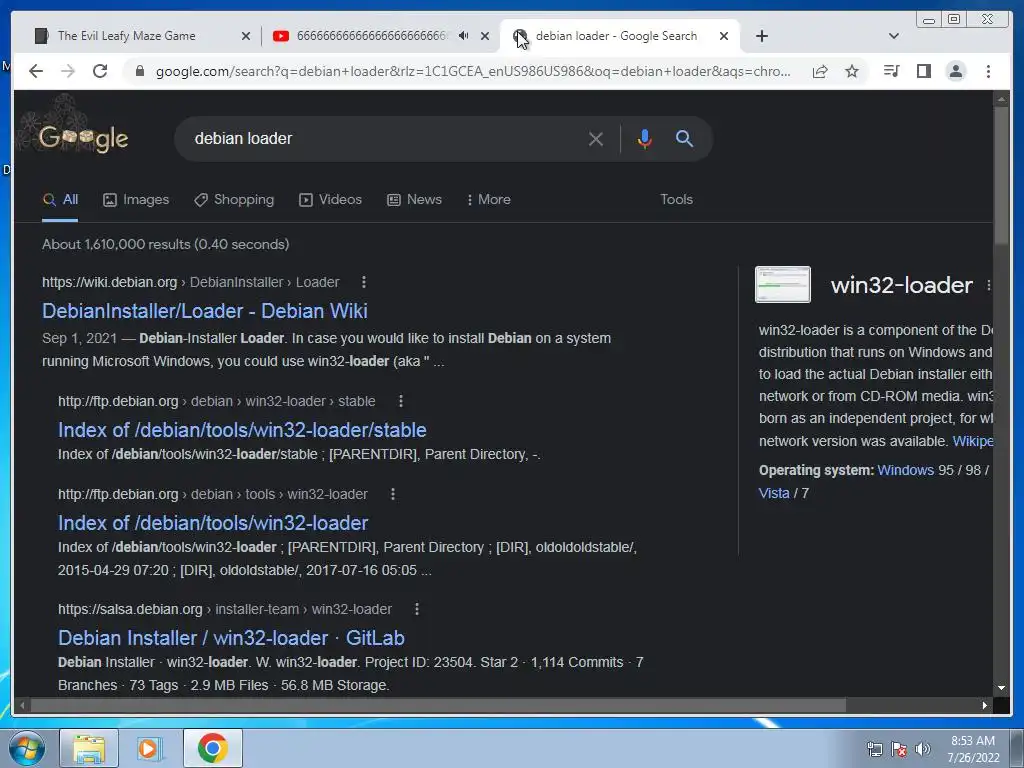
Task: Expand the tab search dropdown
Action: (x=893, y=36)
